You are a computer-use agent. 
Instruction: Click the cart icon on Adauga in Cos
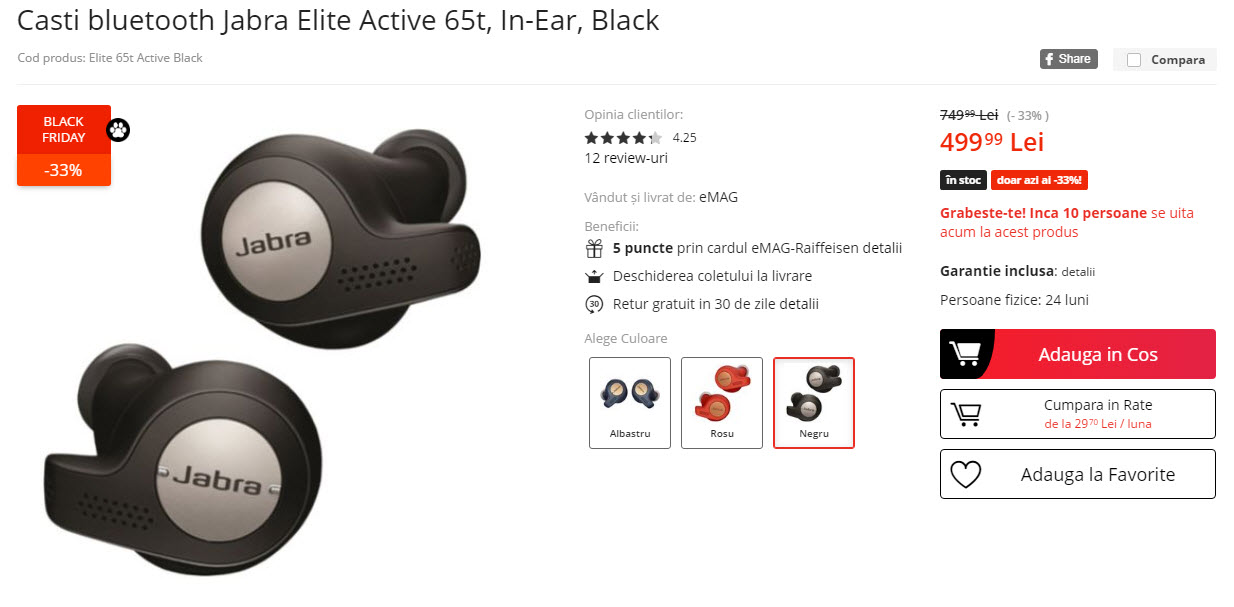[965, 354]
